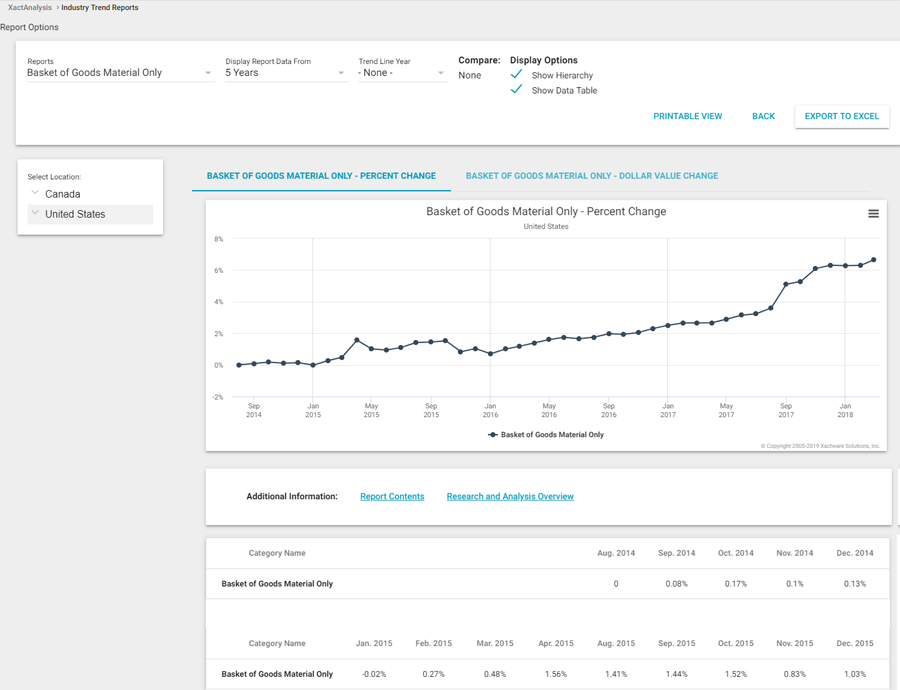Viewport: 900px width, 690px height.
Task: Toggle Basket of Goods legend series marker
Action: click(x=493, y=435)
